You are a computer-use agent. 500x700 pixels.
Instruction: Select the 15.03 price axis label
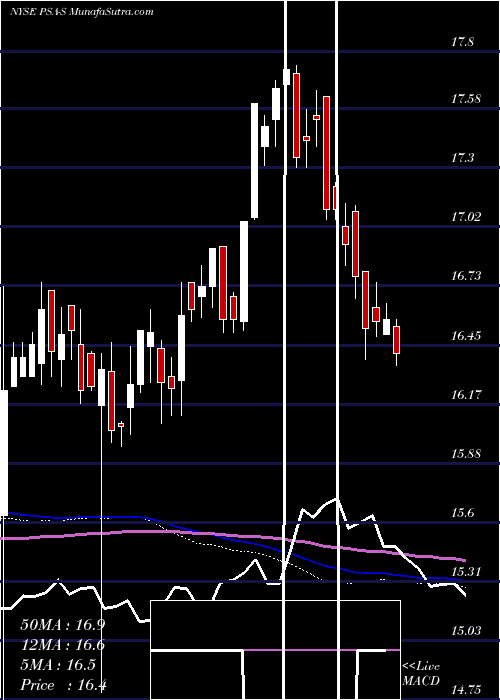click(x=466, y=631)
